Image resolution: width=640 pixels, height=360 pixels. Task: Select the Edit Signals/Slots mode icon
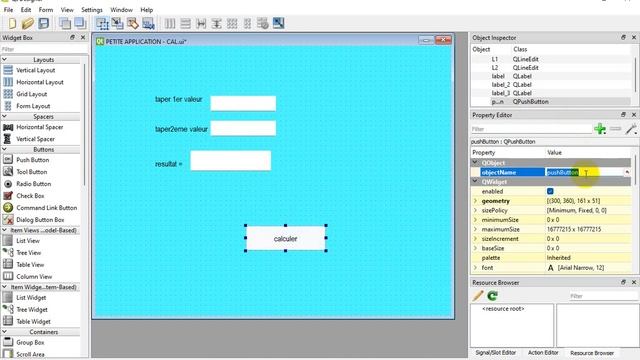tap(118, 23)
